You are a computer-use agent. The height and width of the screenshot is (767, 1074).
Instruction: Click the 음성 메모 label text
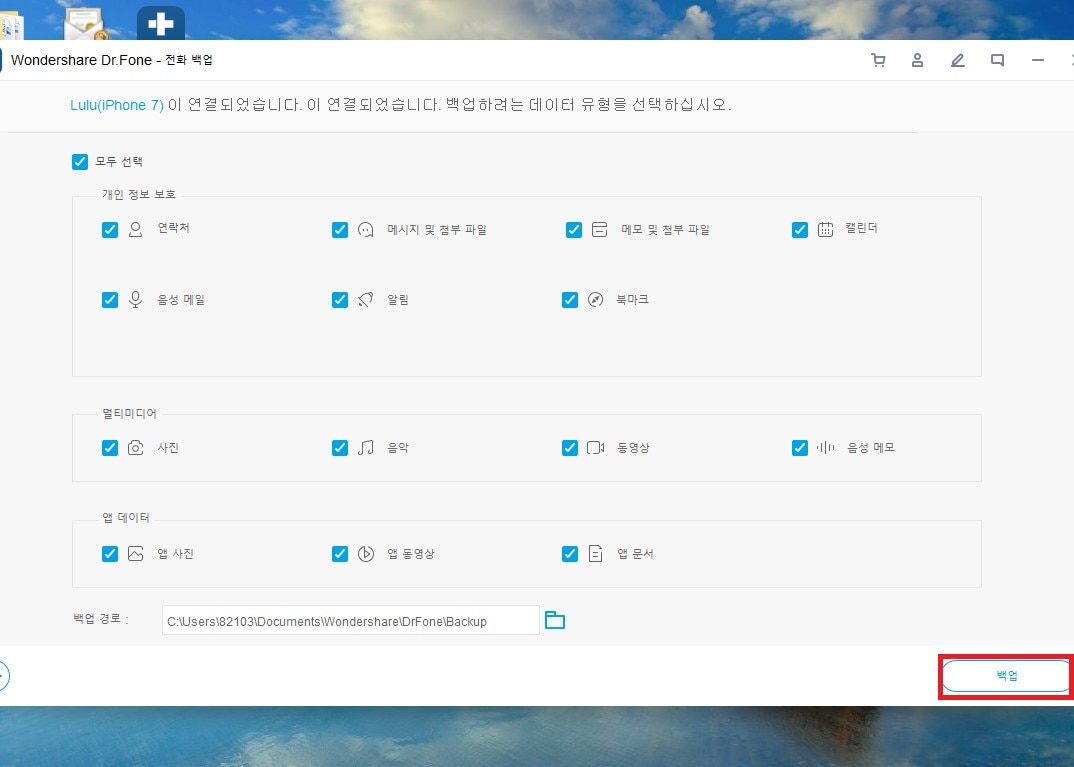coord(871,447)
